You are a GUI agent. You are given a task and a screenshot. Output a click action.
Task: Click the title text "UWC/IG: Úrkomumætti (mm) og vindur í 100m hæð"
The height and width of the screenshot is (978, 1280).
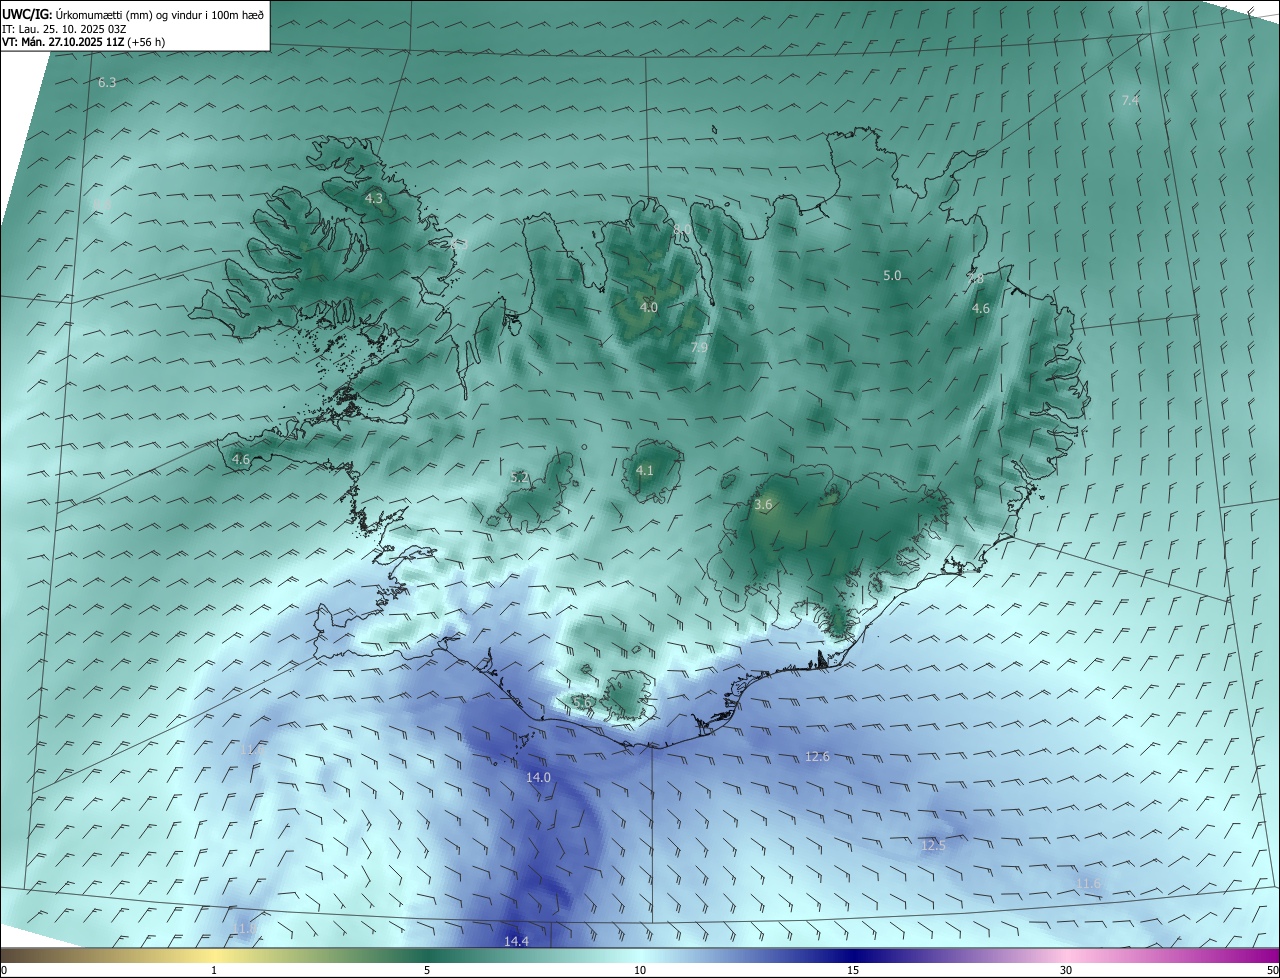tap(134, 14)
